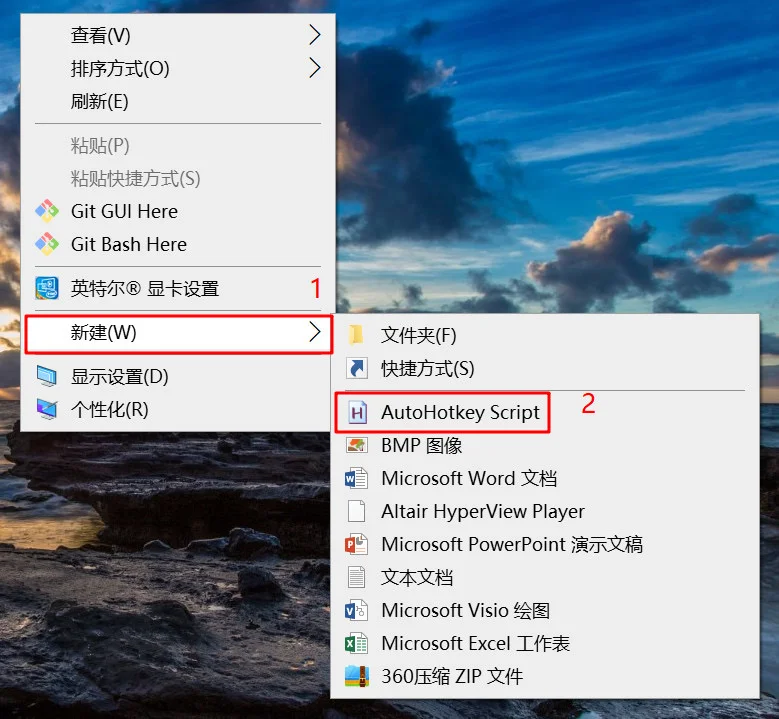Image resolution: width=779 pixels, height=719 pixels.
Task: Open 英特尔® 显卡设置
Action: click(x=178, y=288)
